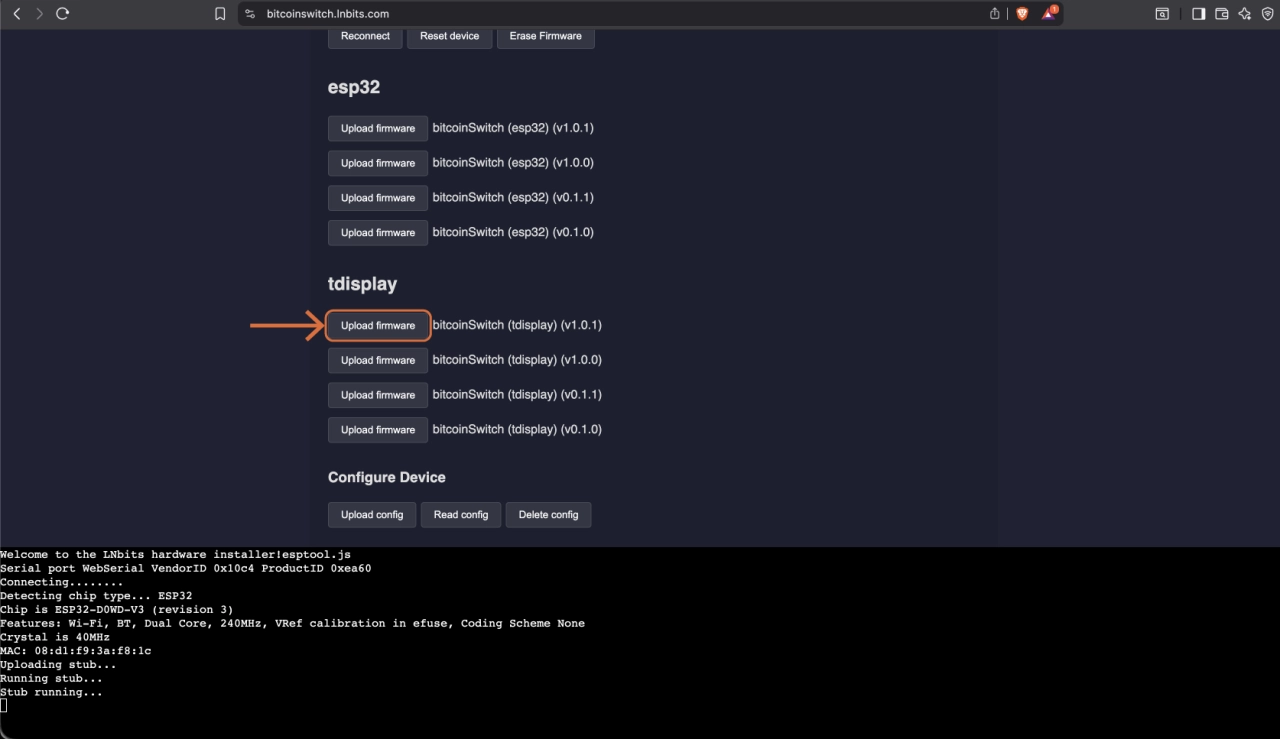The image size is (1280, 739).
Task: Toggle the browser sidebar panel icon
Action: click(1198, 14)
